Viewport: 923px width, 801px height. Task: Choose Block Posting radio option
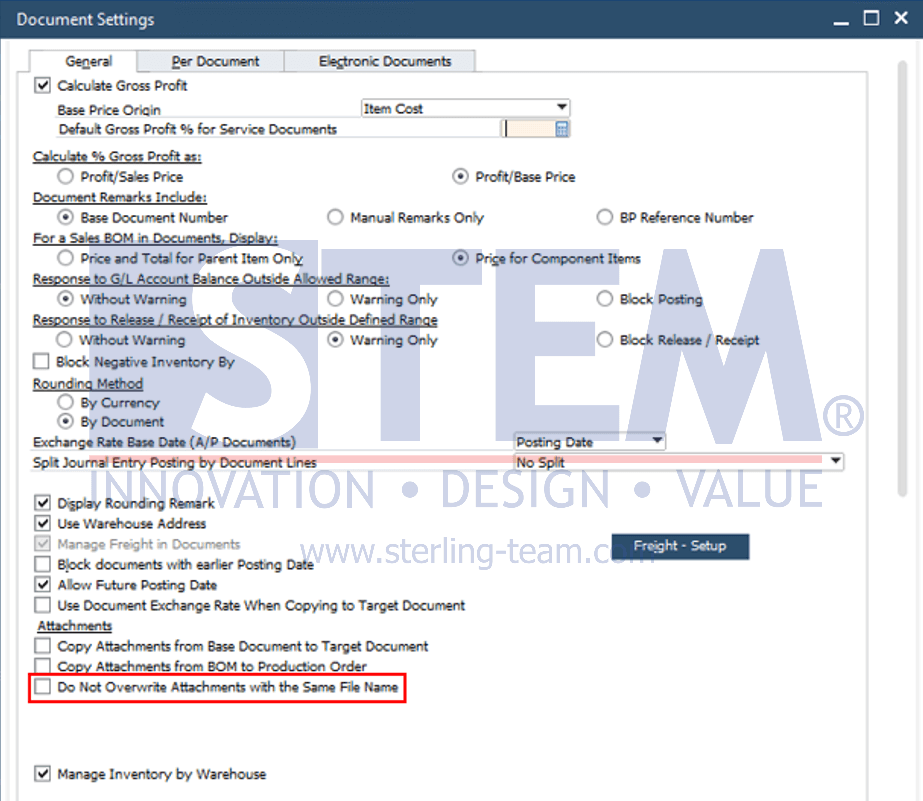[605, 298]
